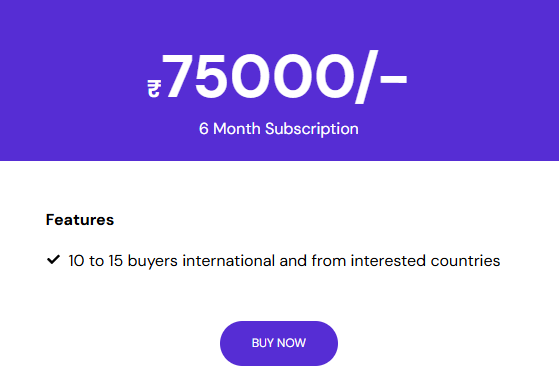
Task: Click the Features heading
Action: click(80, 220)
